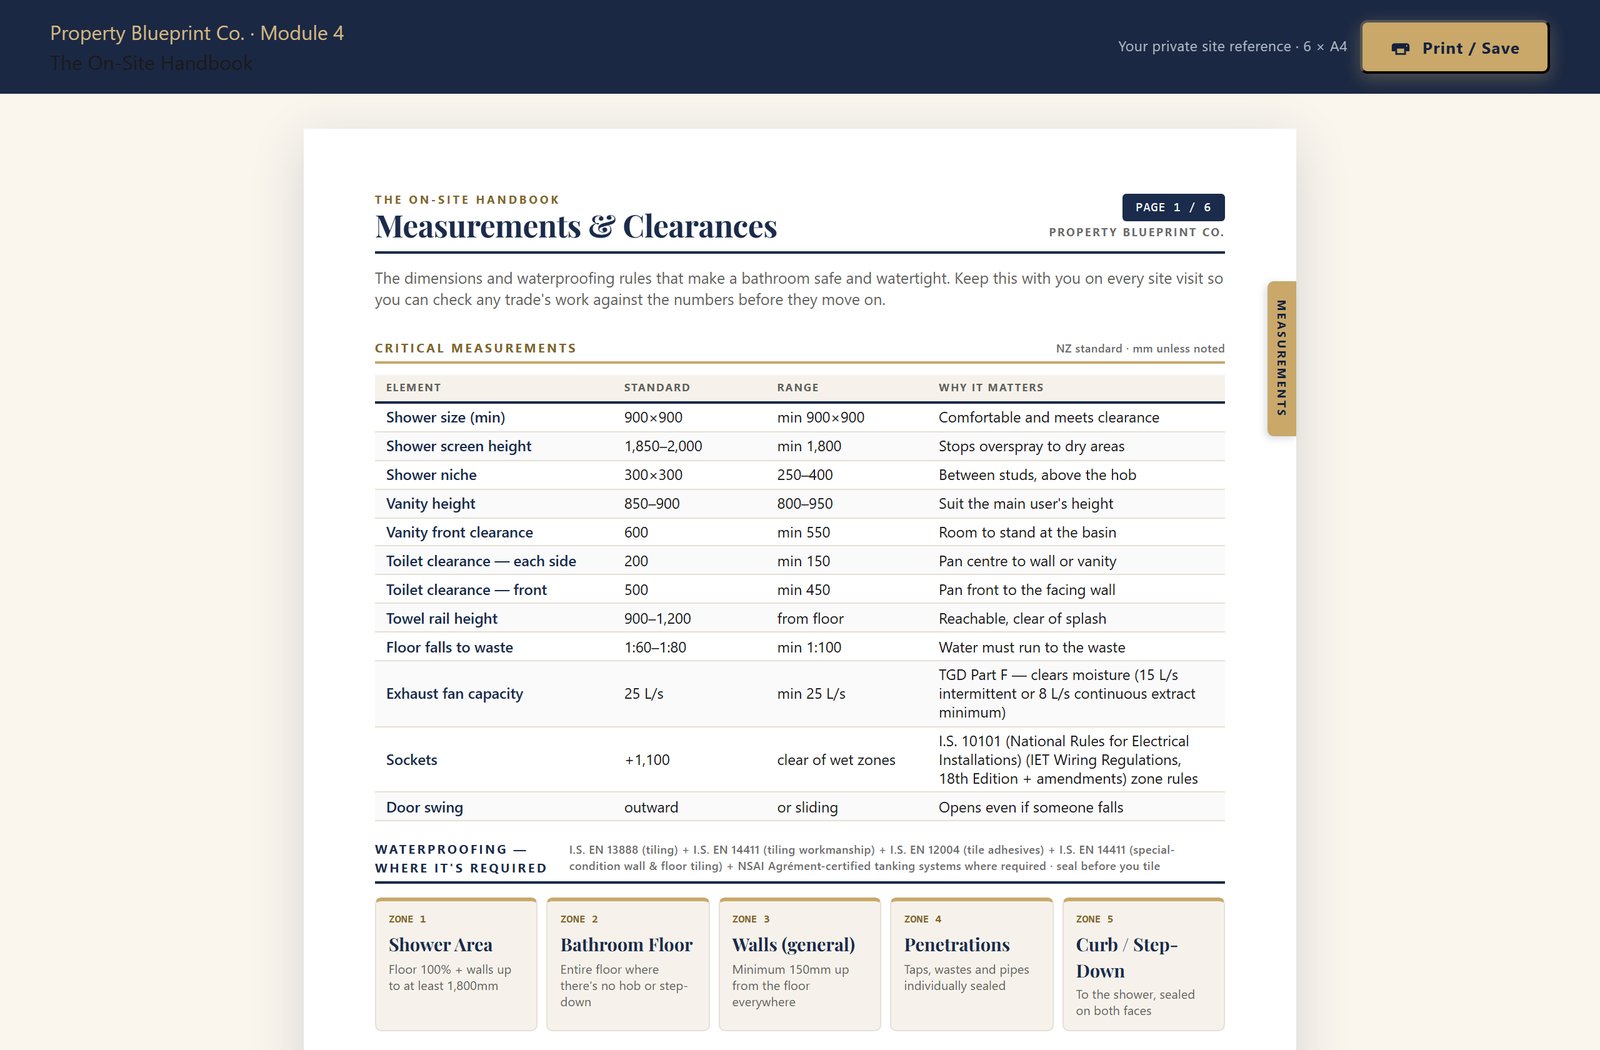Click 'Suit the main user's height' text
1600x1050 pixels.
pyautogui.click(x=1026, y=504)
